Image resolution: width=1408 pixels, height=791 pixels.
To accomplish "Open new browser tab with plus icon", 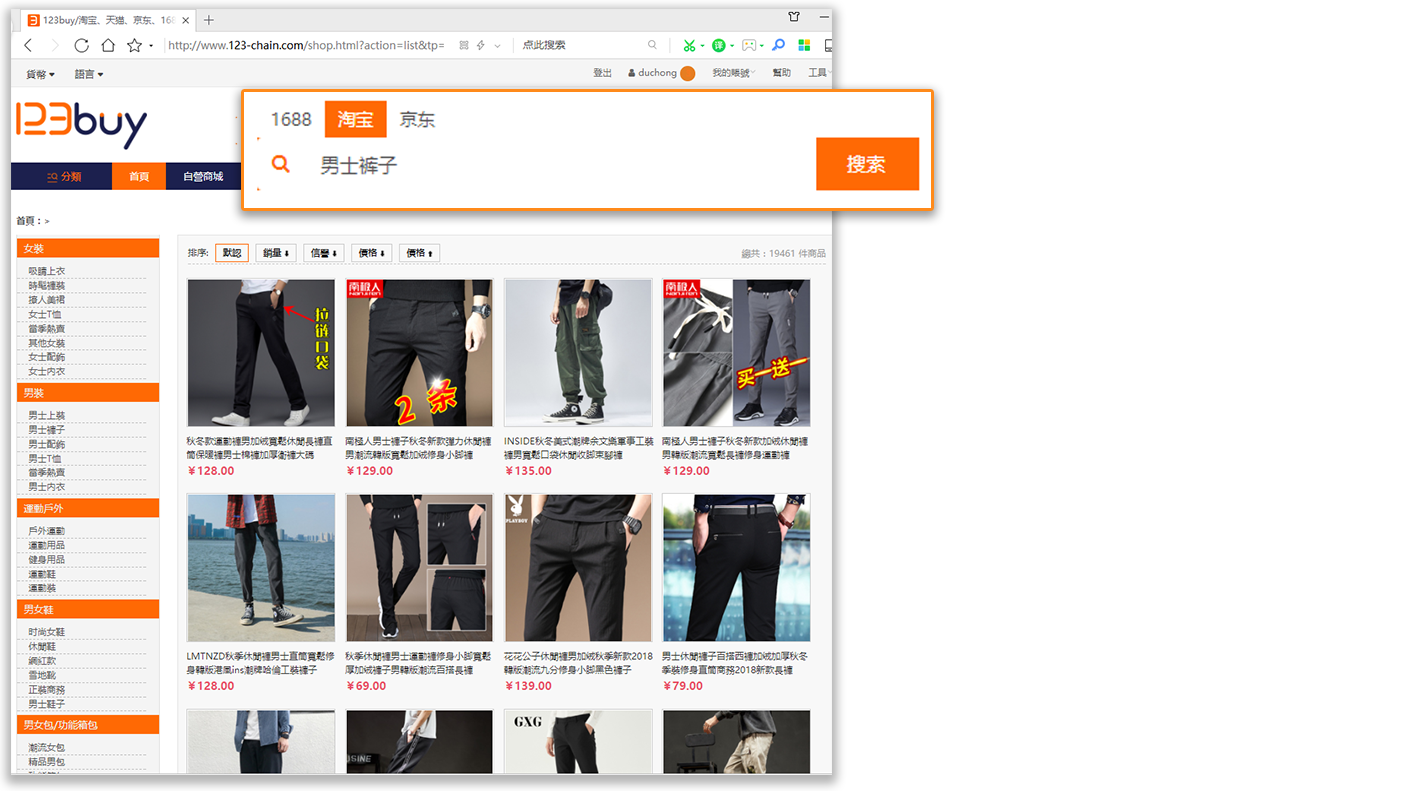I will pos(209,20).
